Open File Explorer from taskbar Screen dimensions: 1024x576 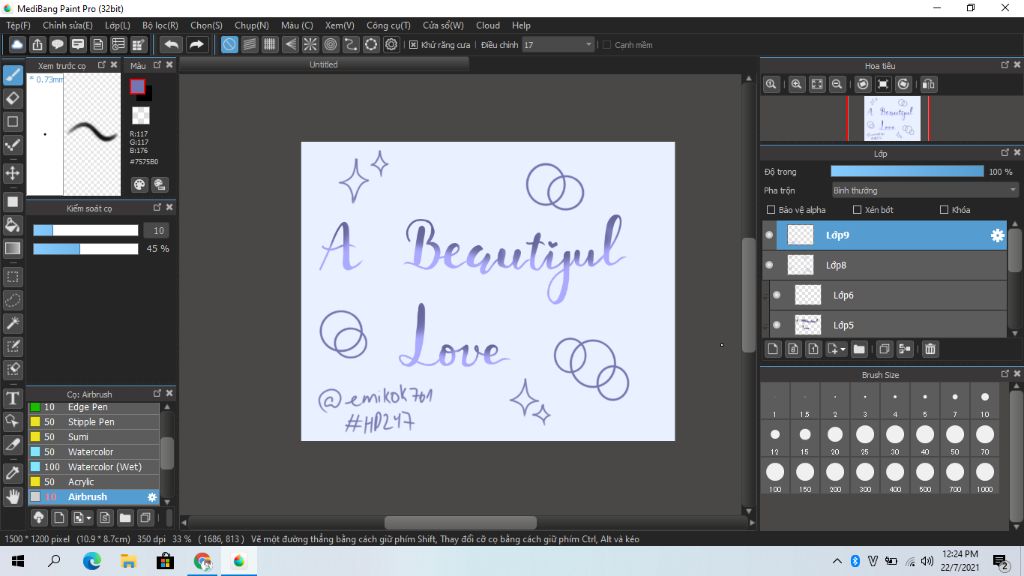[128, 561]
